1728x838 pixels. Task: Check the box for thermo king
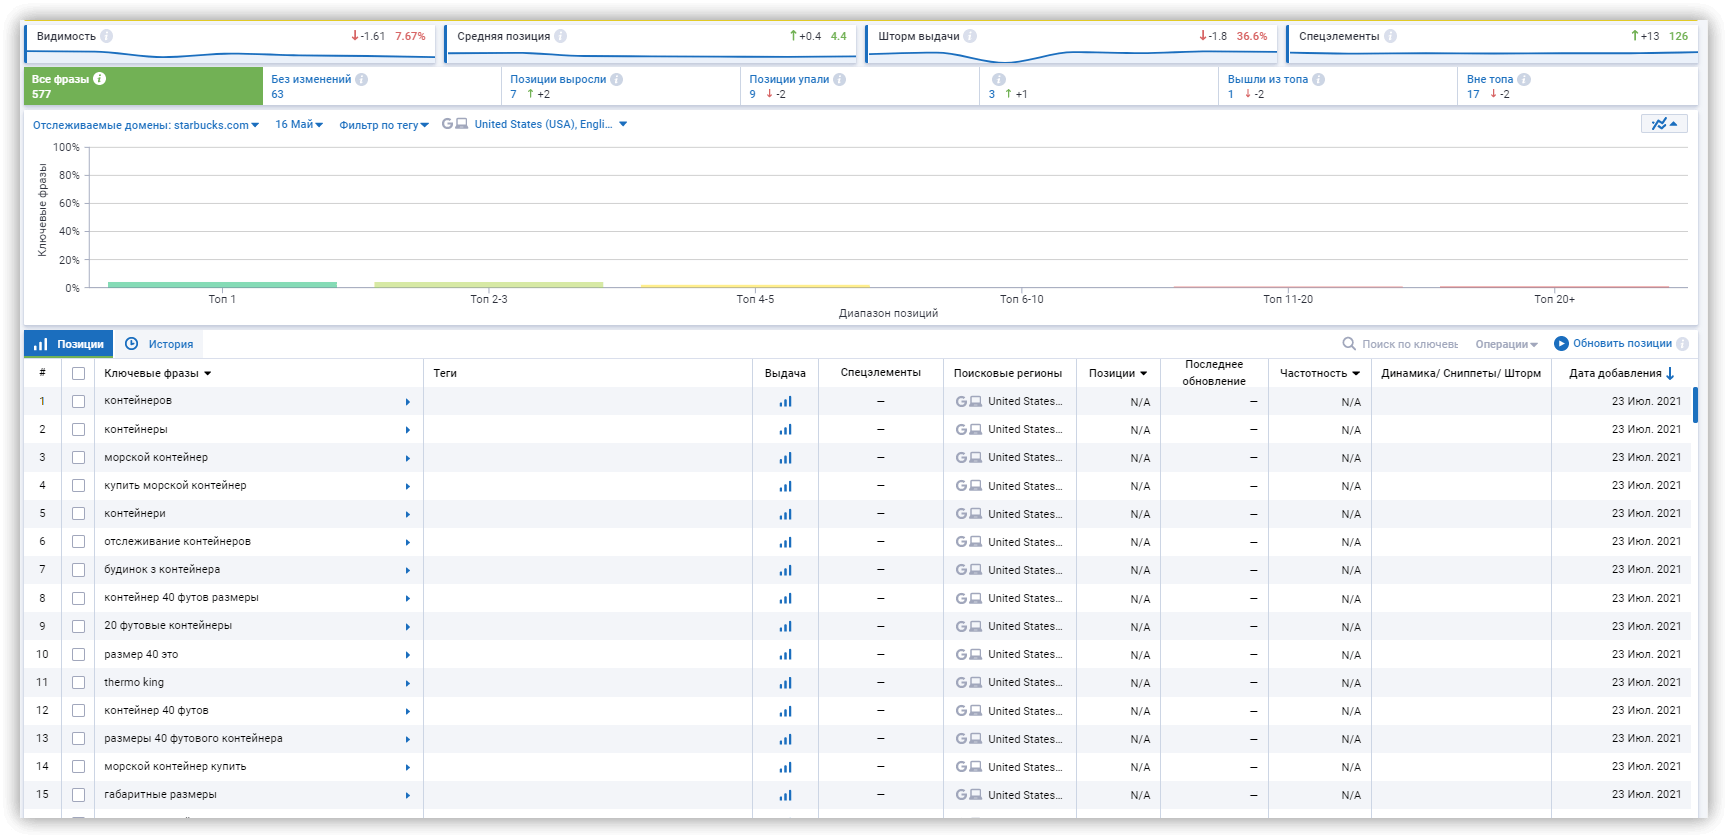[78, 682]
